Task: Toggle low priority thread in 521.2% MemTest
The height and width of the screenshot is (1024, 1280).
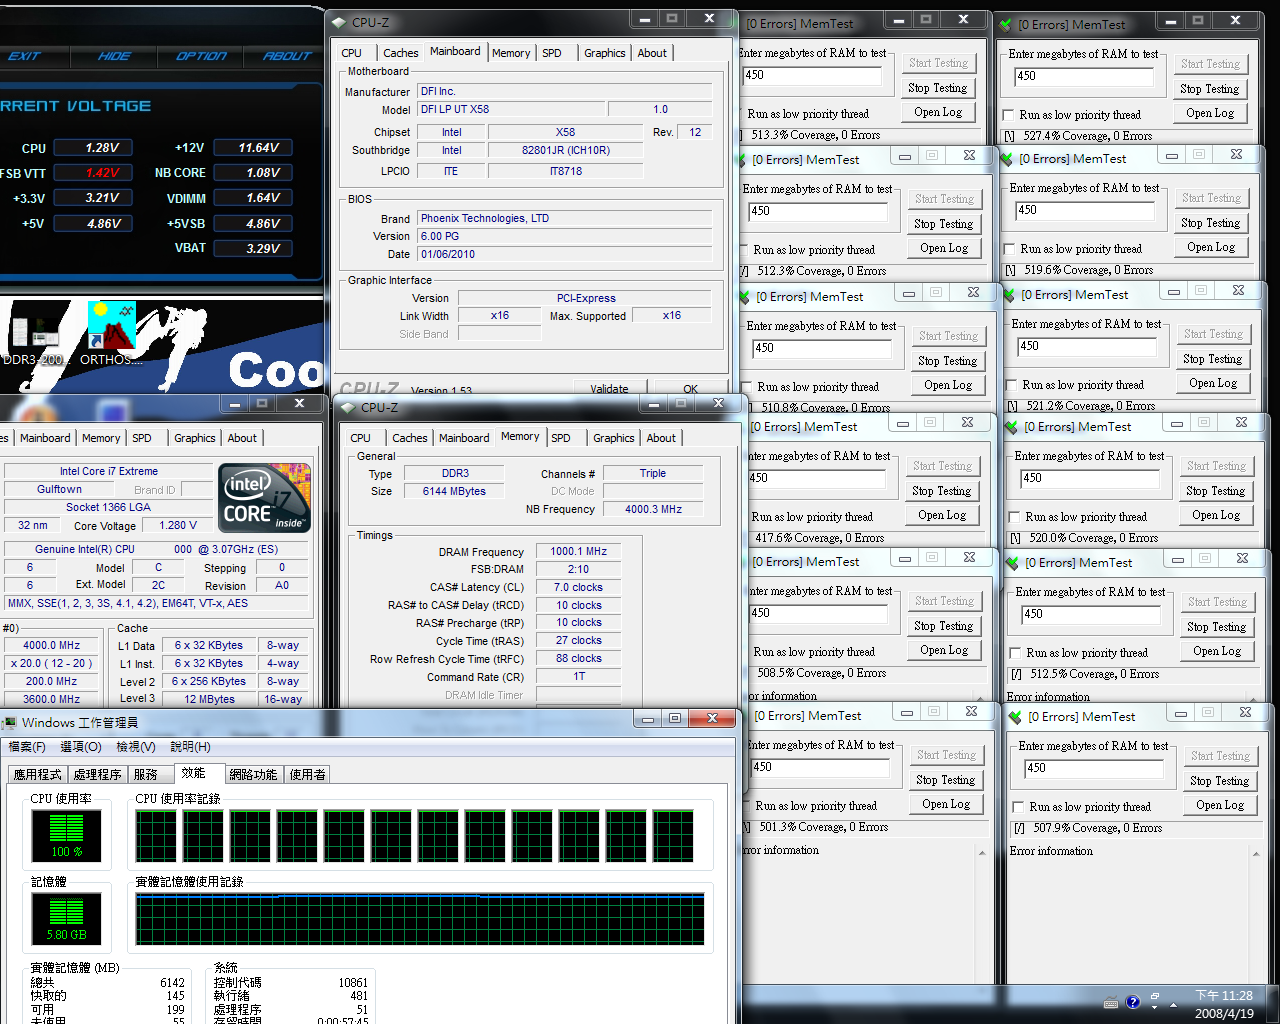Action: point(1012,385)
